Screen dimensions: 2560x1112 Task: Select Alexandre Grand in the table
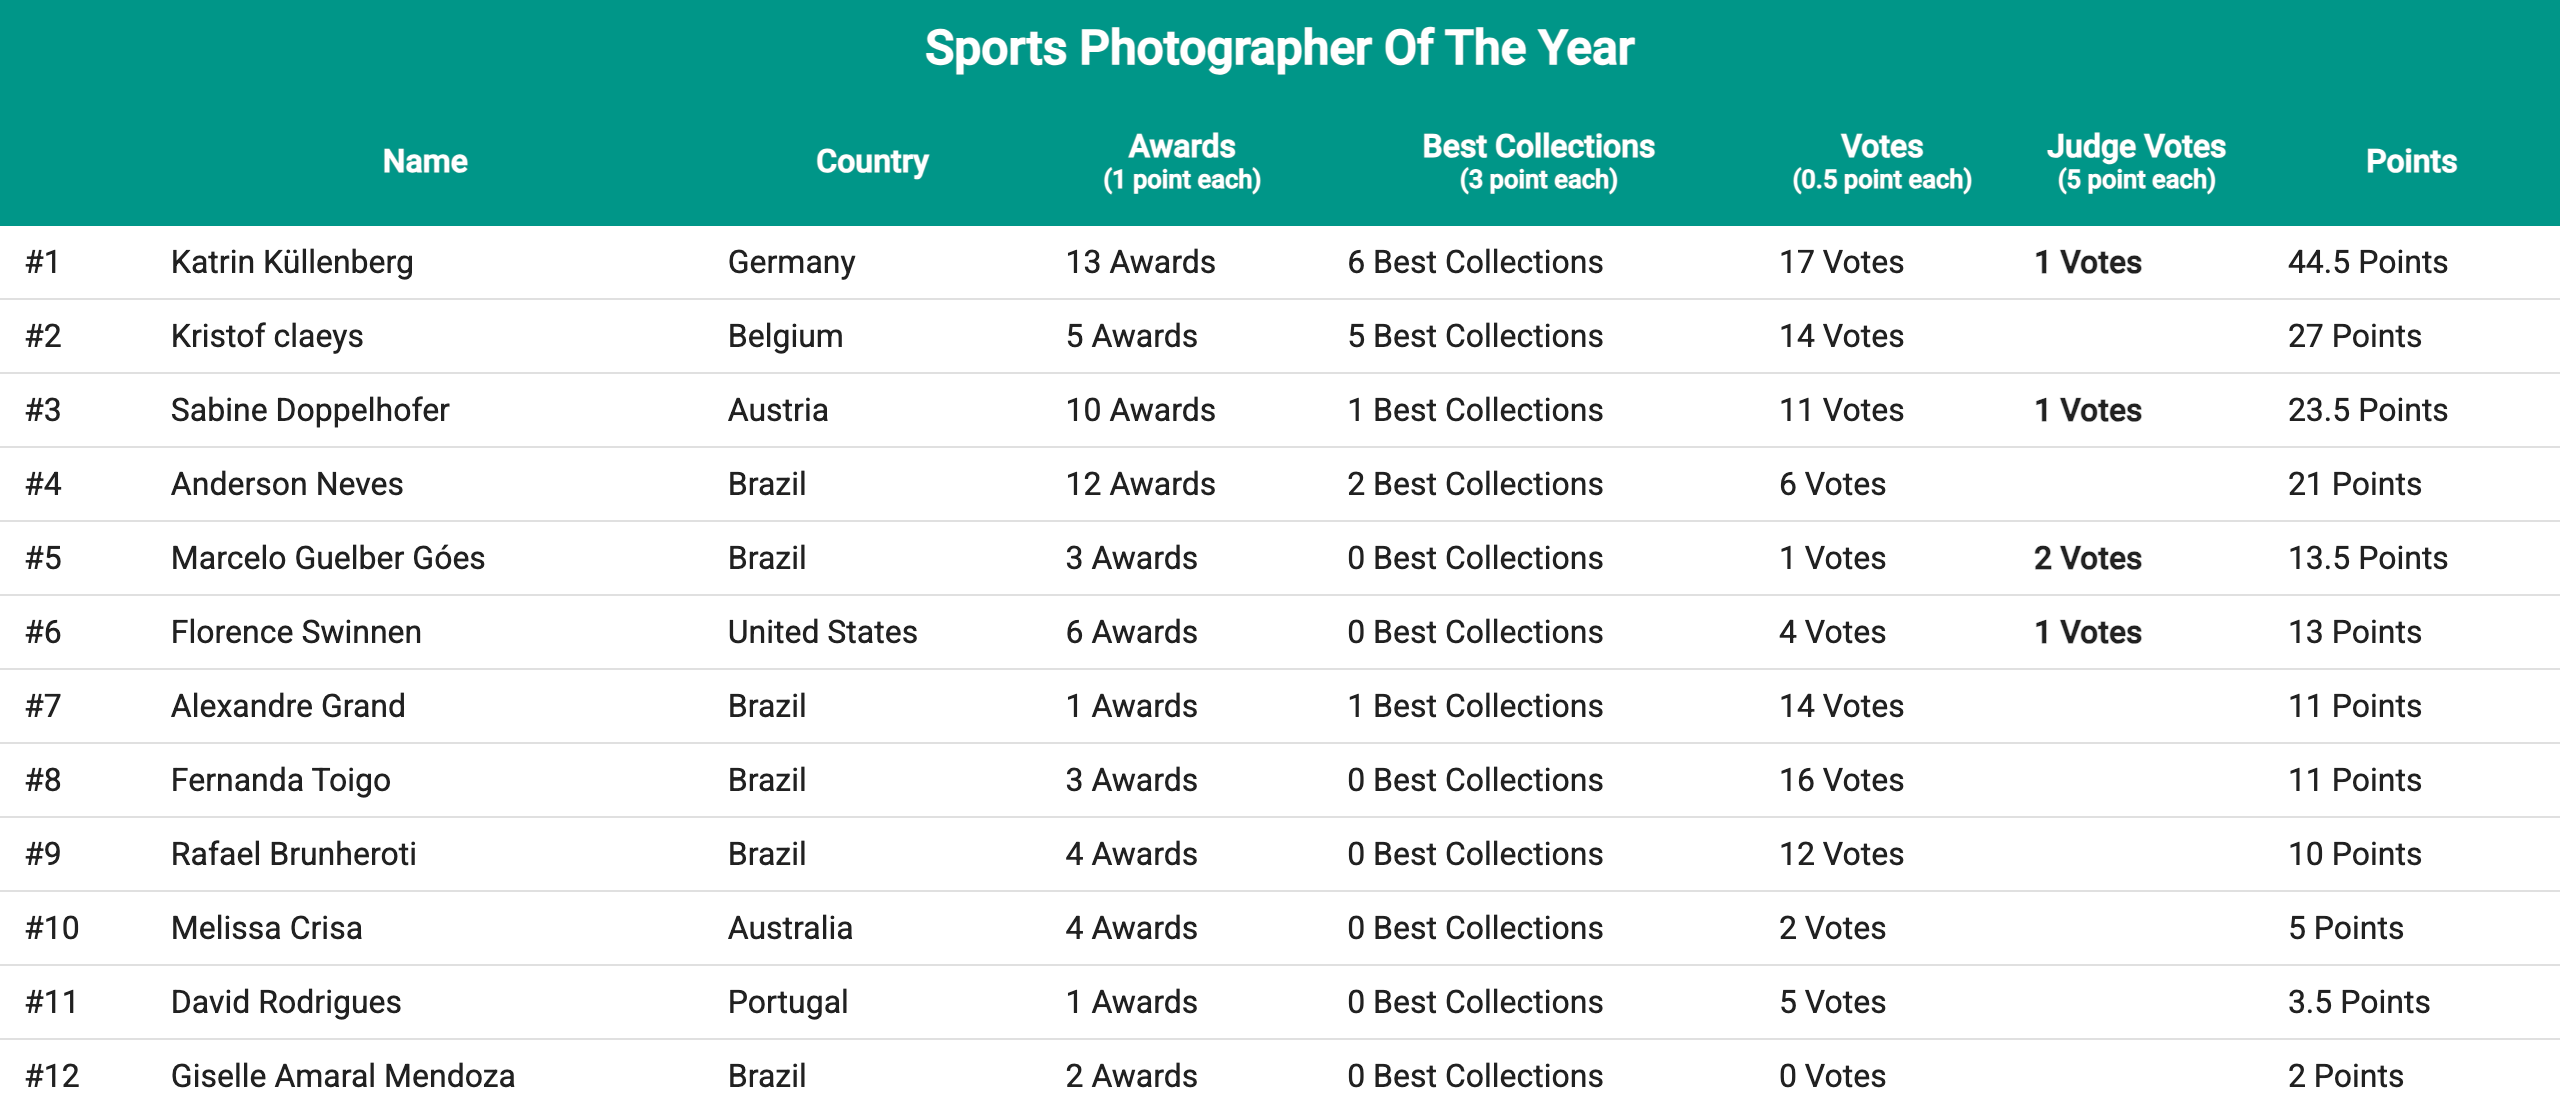(x=288, y=706)
